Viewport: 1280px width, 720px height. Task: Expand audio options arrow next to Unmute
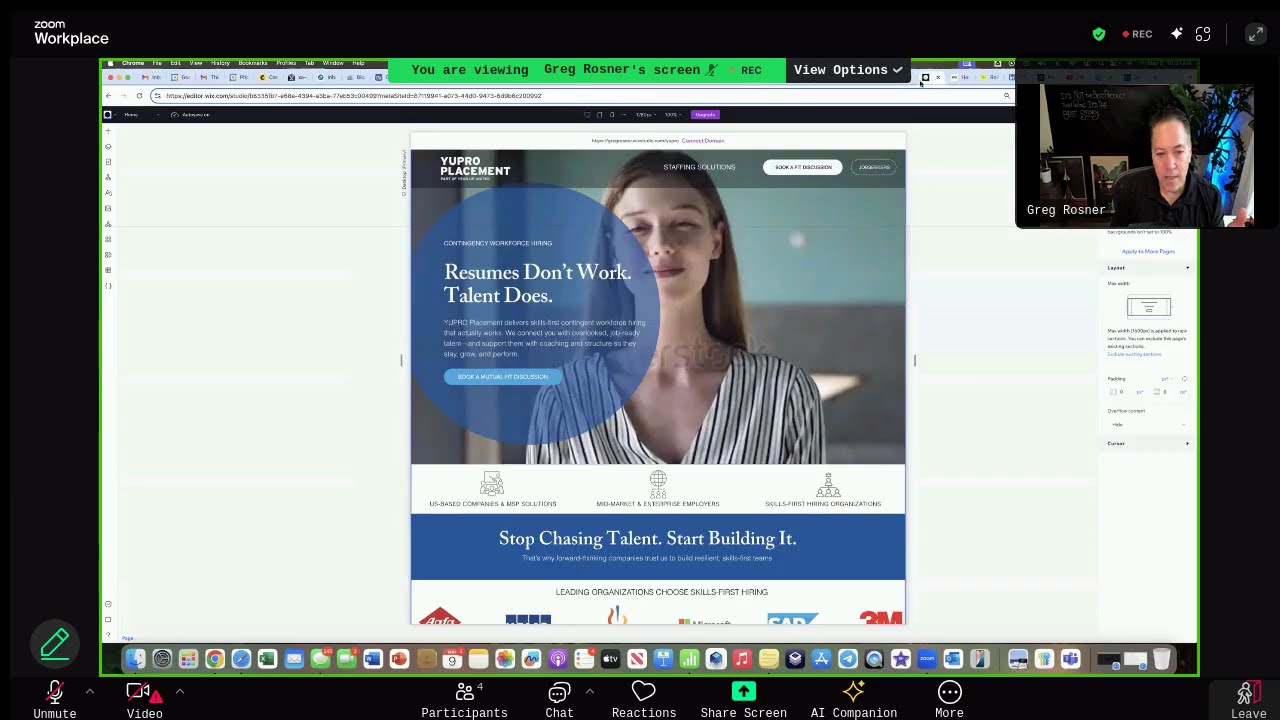[x=90, y=691]
